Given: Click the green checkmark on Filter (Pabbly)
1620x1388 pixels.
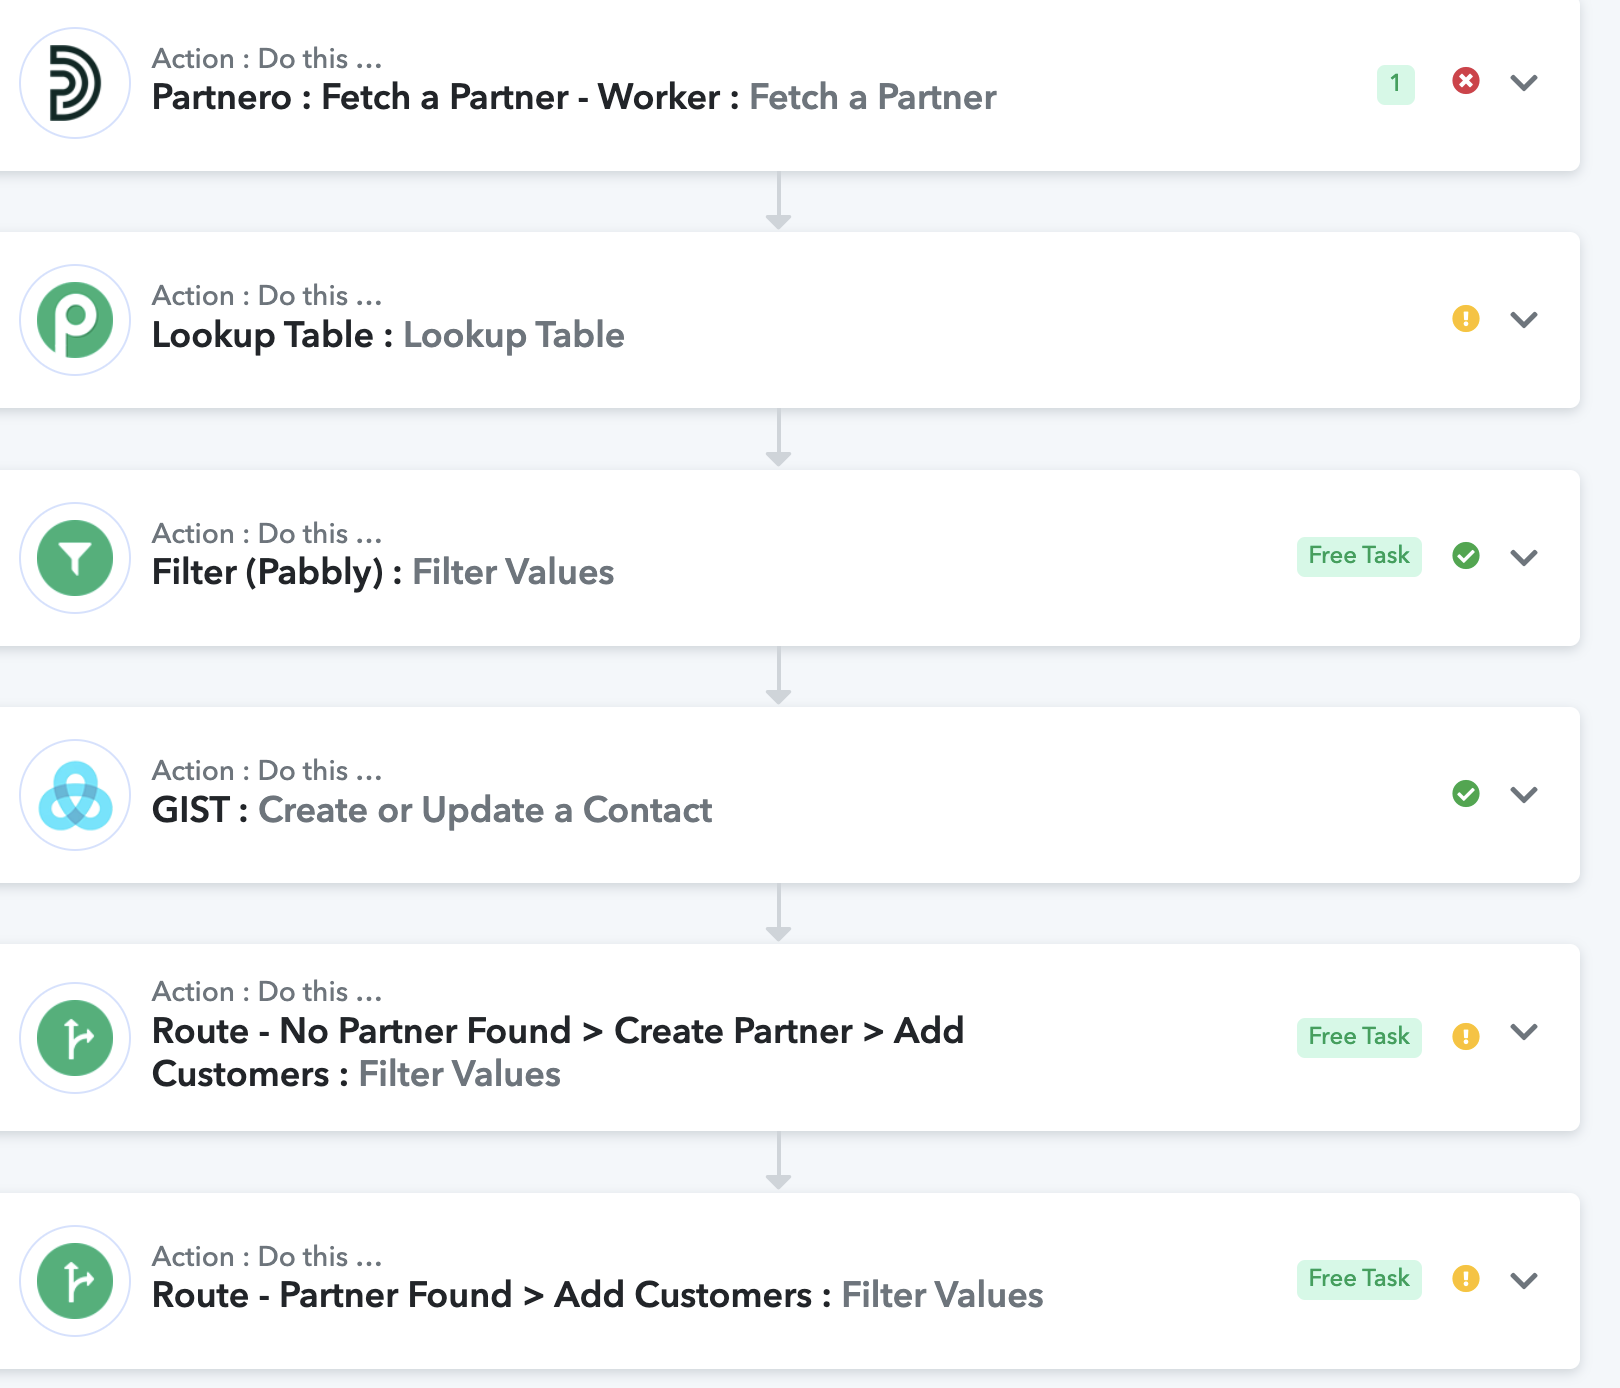Looking at the screenshot, I should [1466, 556].
